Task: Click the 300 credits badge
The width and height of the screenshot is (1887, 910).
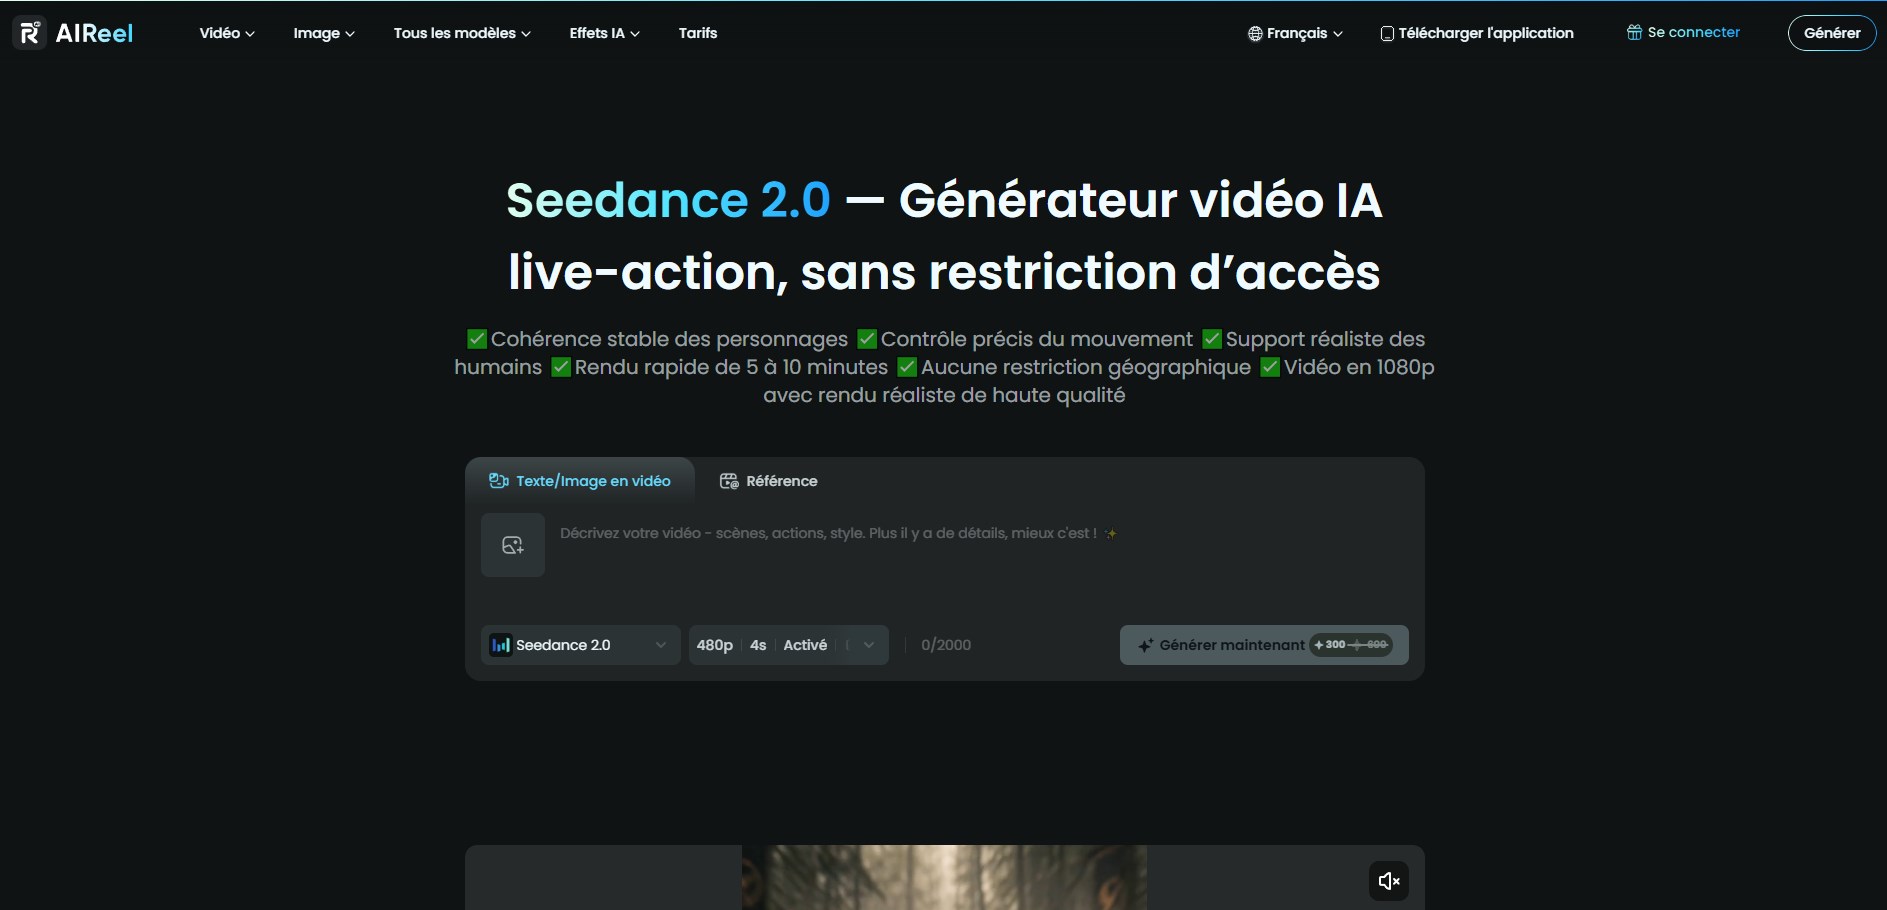Action: tap(1351, 645)
